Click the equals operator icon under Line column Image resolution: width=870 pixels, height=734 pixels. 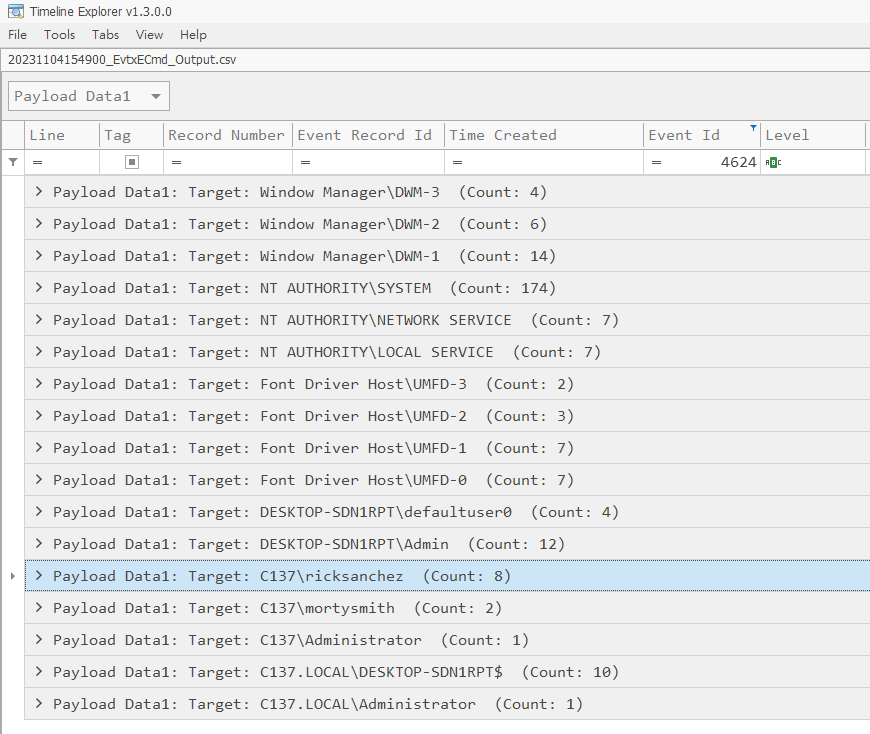[x=38, y=163]
